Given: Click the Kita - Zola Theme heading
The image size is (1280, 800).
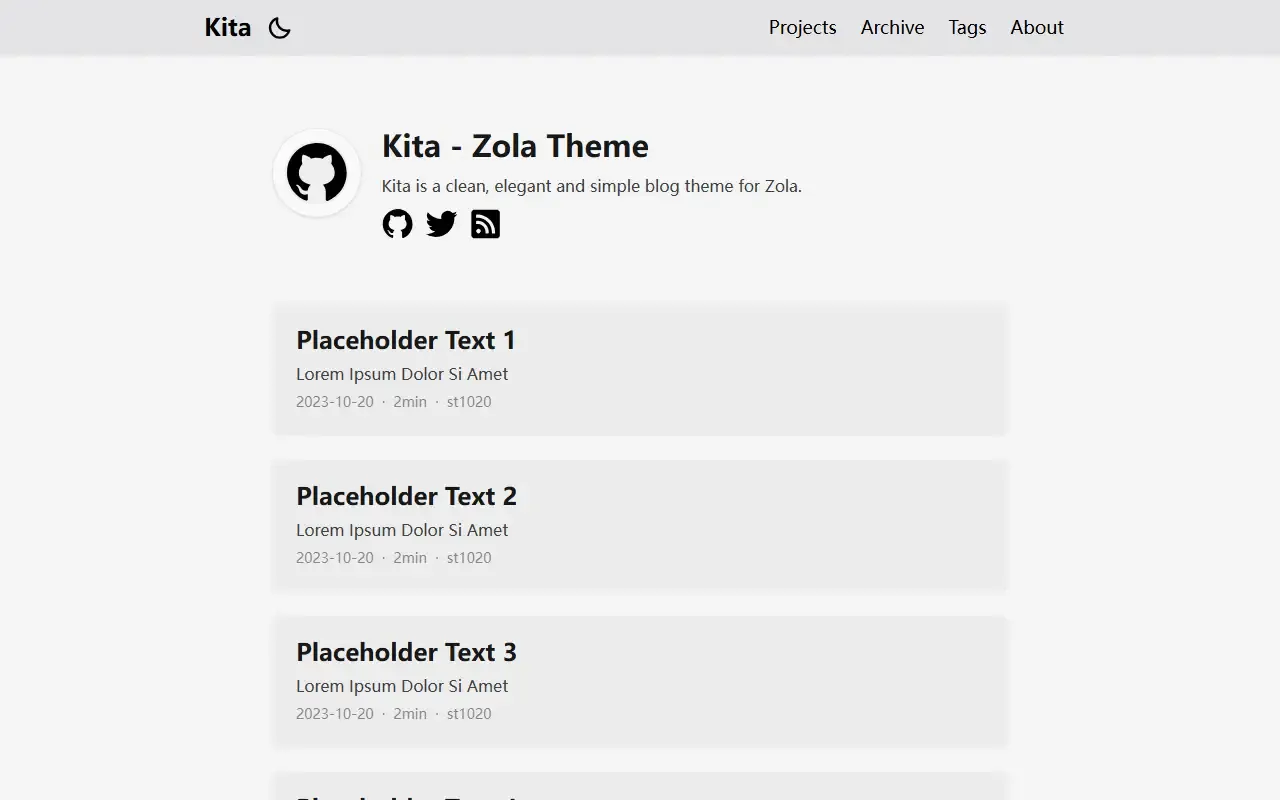Looking at the screenshot, I should tap(515, 146).
